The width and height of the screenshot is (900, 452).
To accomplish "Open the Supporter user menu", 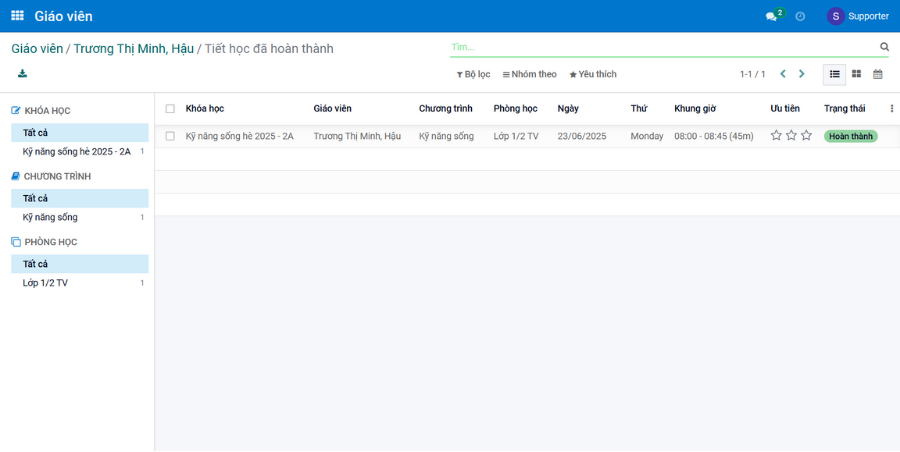I will pos(857,16).
